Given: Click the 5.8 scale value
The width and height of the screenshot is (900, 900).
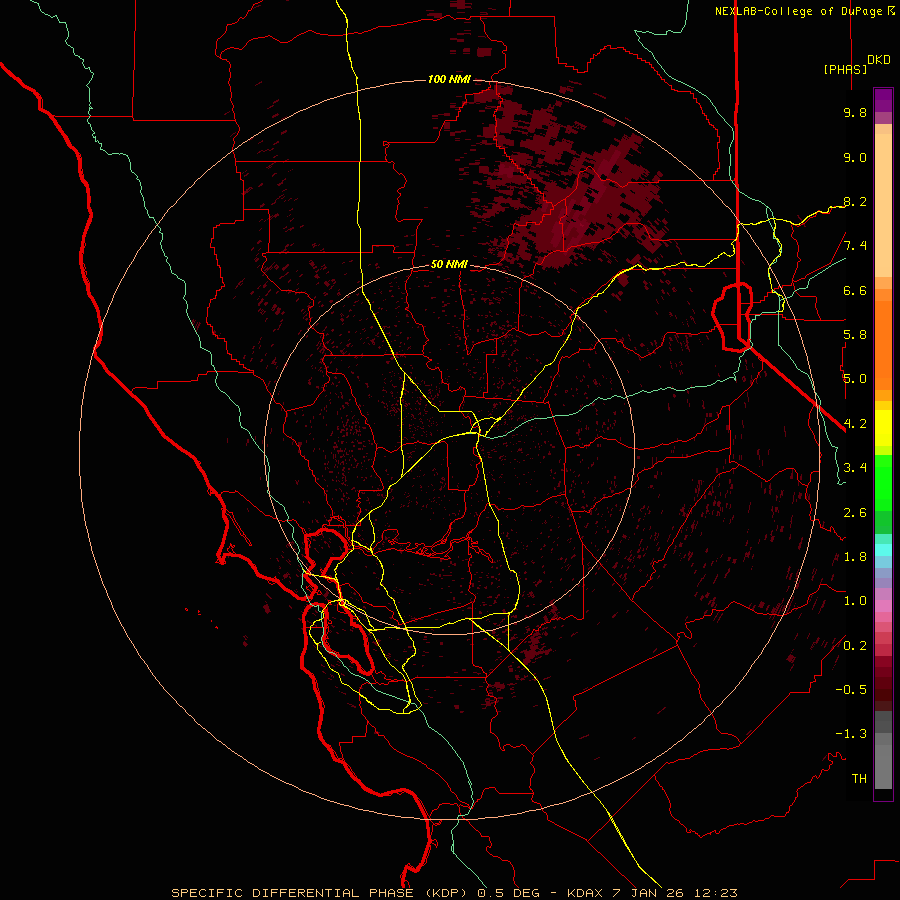Looking at the screenshot, I should 855,335.
